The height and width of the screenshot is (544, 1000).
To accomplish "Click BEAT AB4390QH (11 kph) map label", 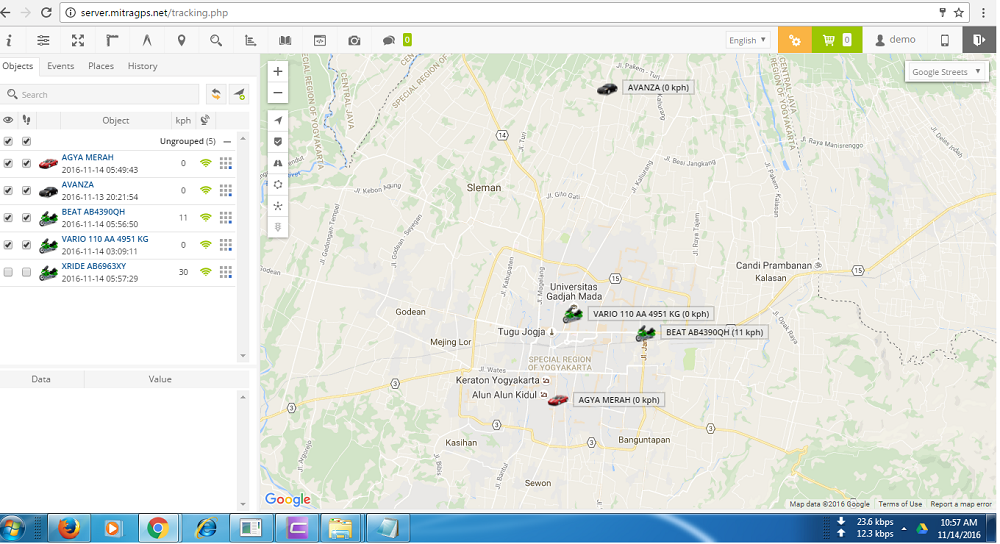I will click(714, 332).
